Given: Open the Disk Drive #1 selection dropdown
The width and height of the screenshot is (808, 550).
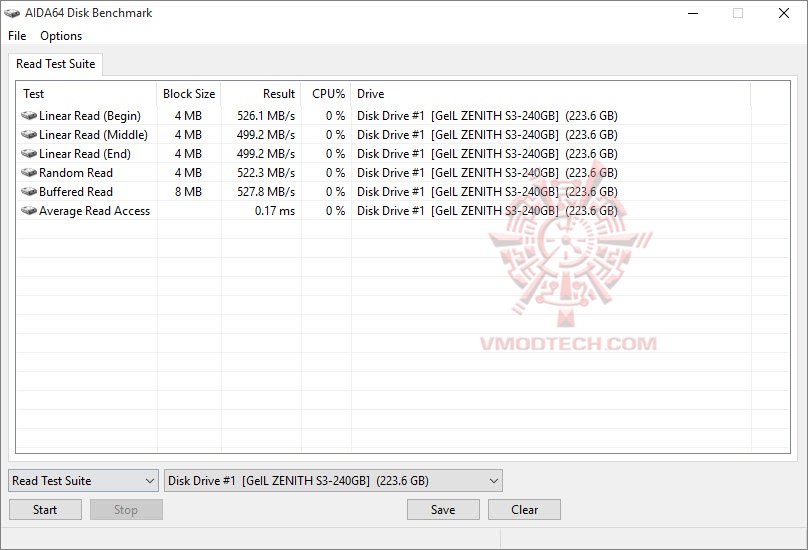Looking at the screenshot, I should (x=333, y=480).
